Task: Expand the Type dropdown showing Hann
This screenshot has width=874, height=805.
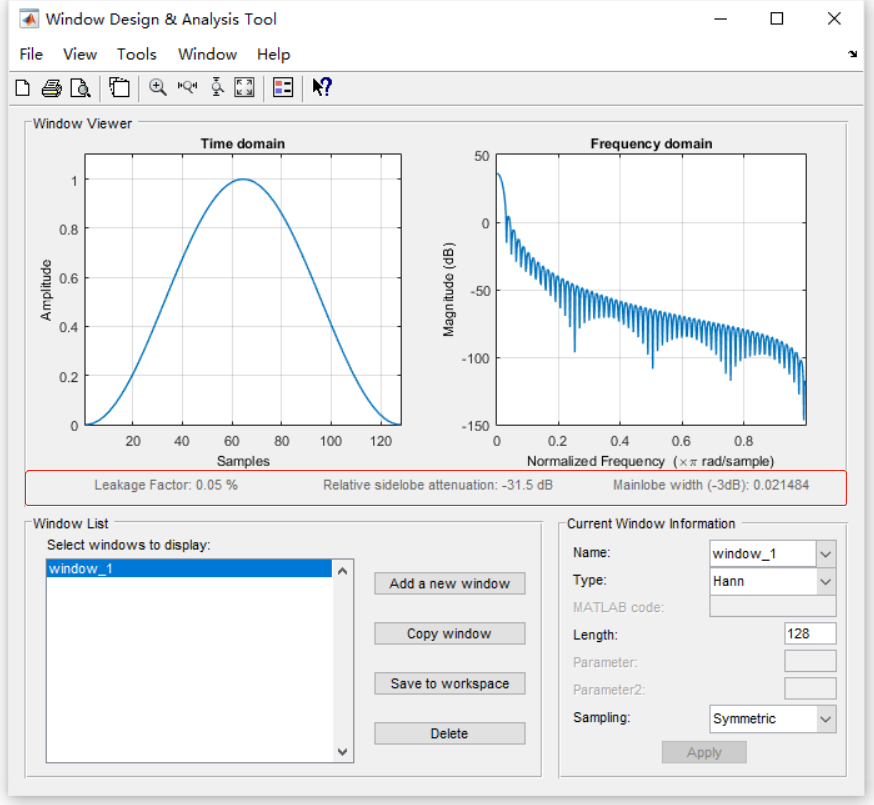Action: [x=826, y=581]
